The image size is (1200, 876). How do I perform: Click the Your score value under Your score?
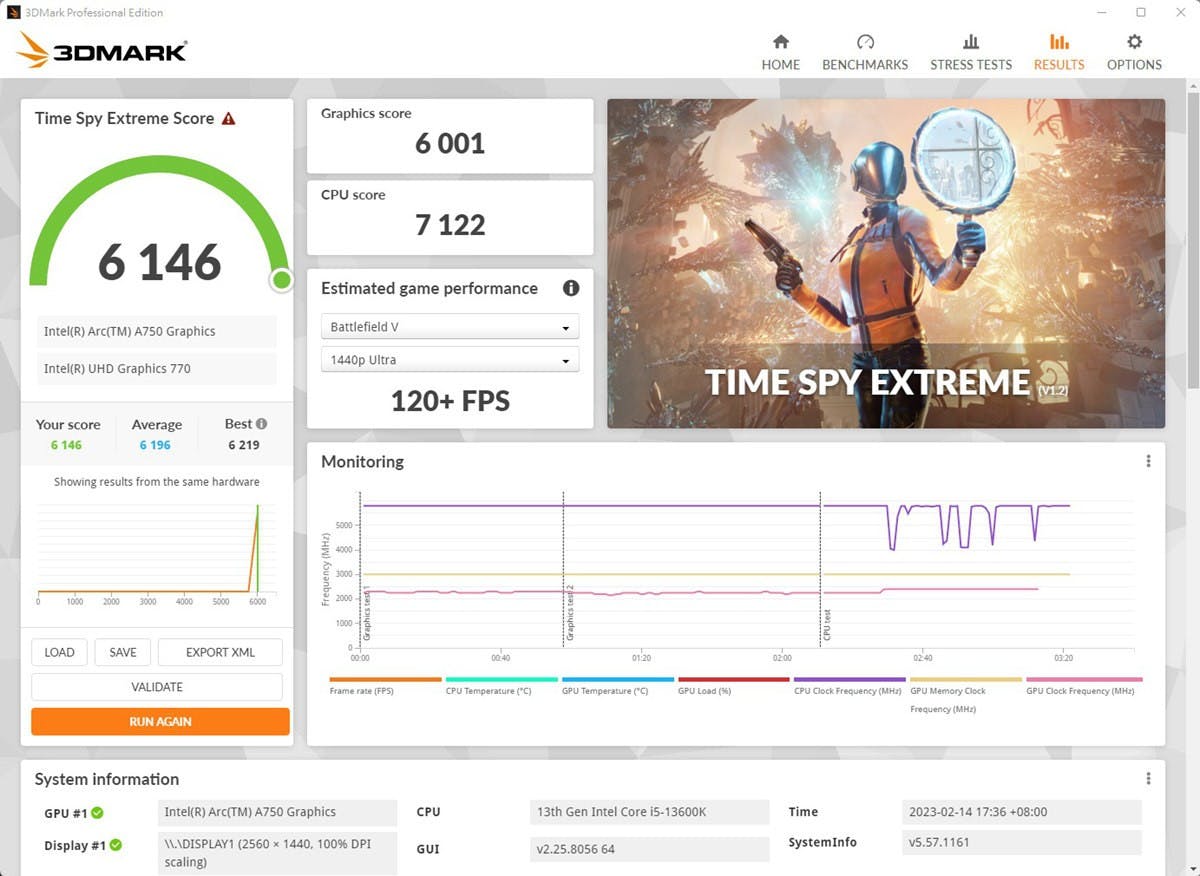[66, 445]
